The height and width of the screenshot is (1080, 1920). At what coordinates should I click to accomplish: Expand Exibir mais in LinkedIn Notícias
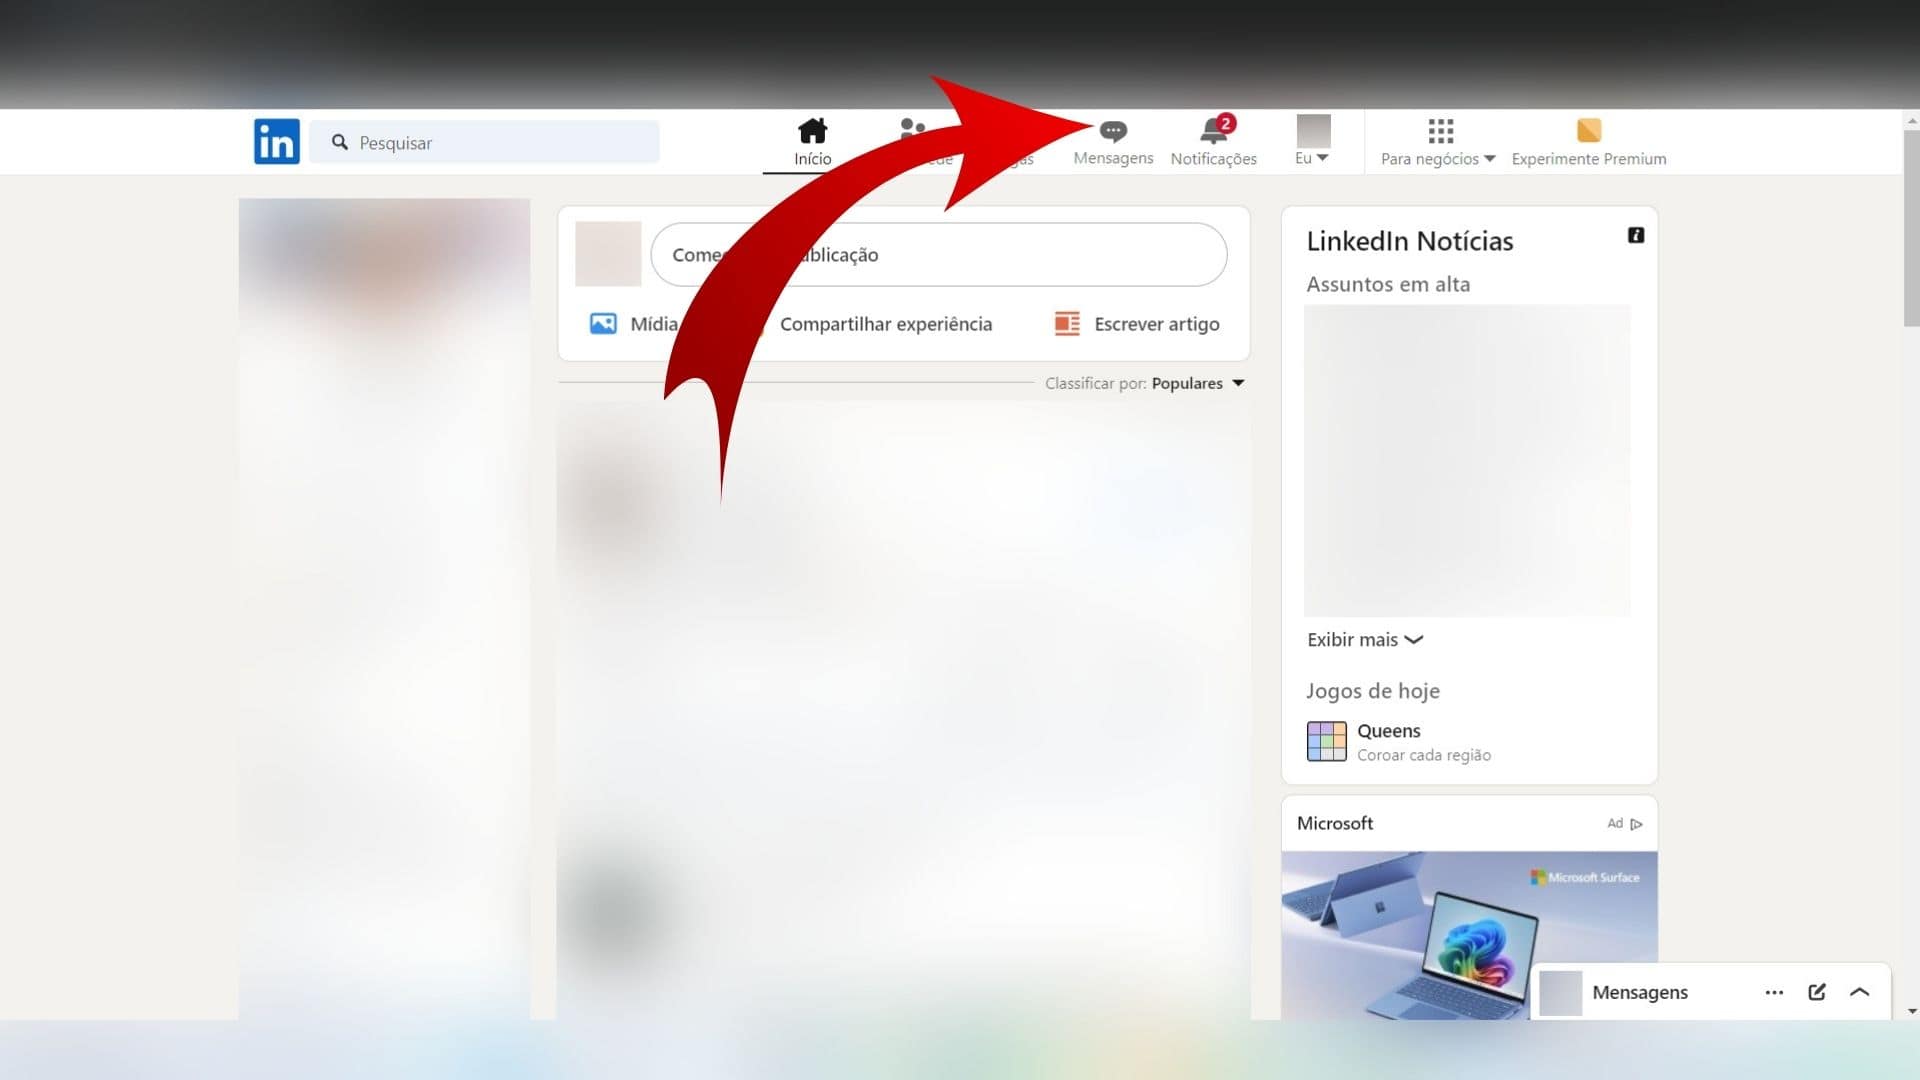click(x=1364, y=640)
